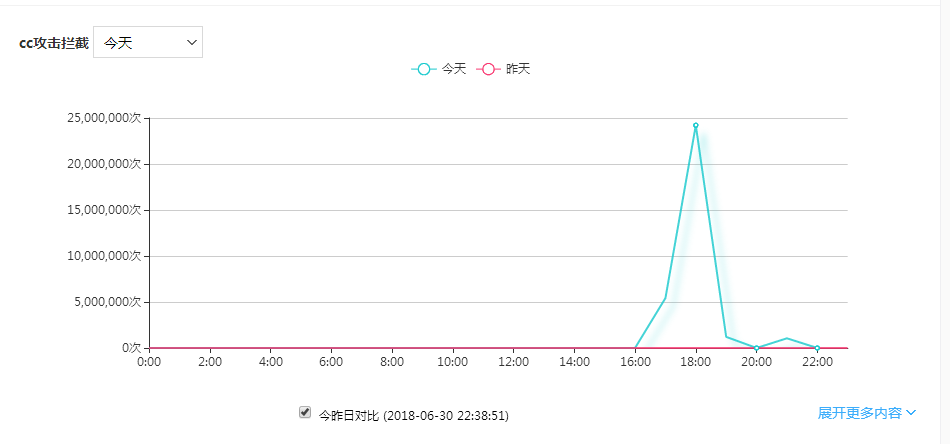This screenshot has width=950, height=444.
Task: Click the 2018-06-30 22:38:51 timestamp text
Action: pos(452,414)
